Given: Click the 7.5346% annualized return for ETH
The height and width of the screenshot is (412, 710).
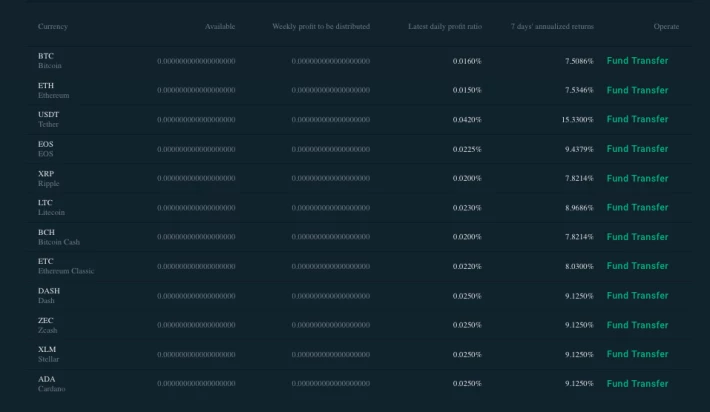Looking at the screenshot, I should tap(579, 90).
